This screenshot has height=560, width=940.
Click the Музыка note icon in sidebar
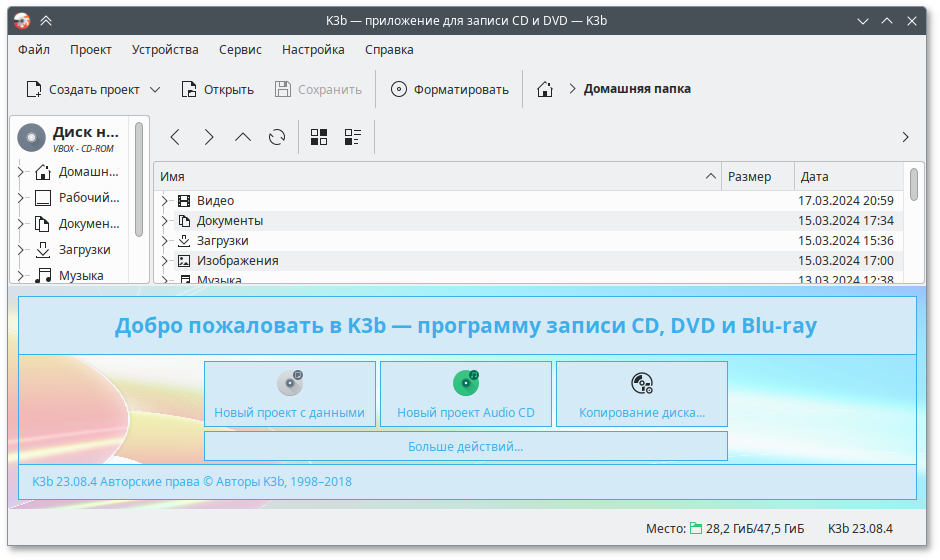click(43, 276)
